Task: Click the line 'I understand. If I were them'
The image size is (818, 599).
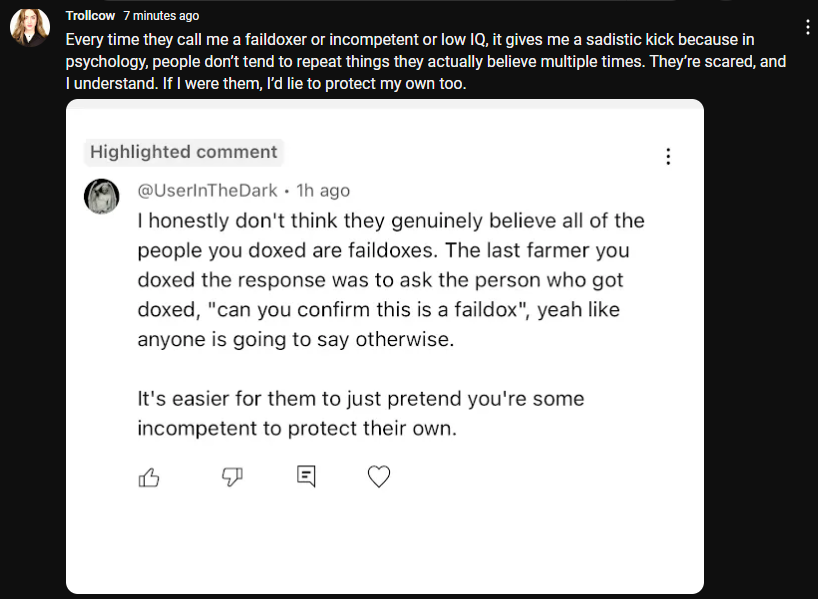Action: (266, 83)
